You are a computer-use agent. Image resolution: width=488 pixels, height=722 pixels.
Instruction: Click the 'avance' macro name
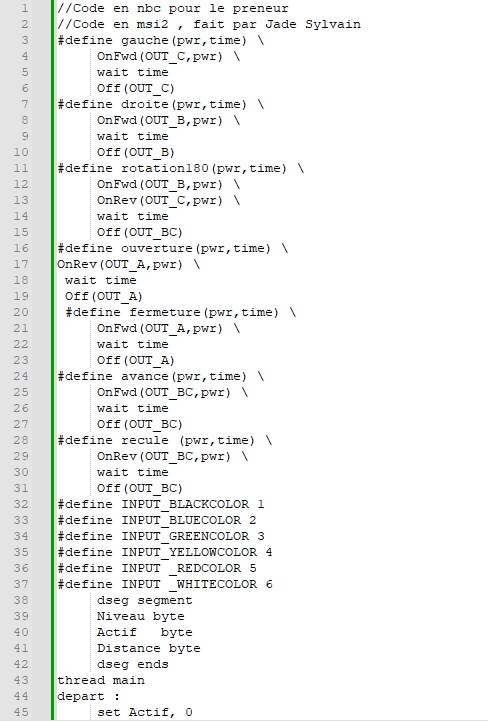[145, 377]
